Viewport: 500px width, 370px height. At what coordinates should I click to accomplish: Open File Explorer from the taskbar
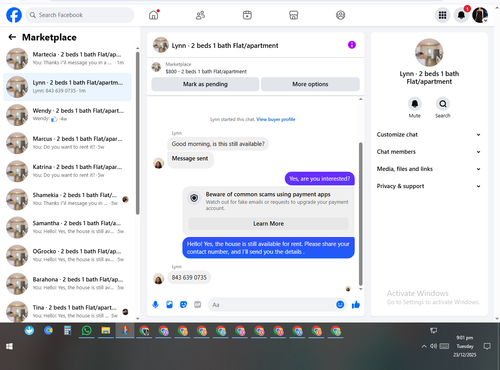[x=106, y=331]
